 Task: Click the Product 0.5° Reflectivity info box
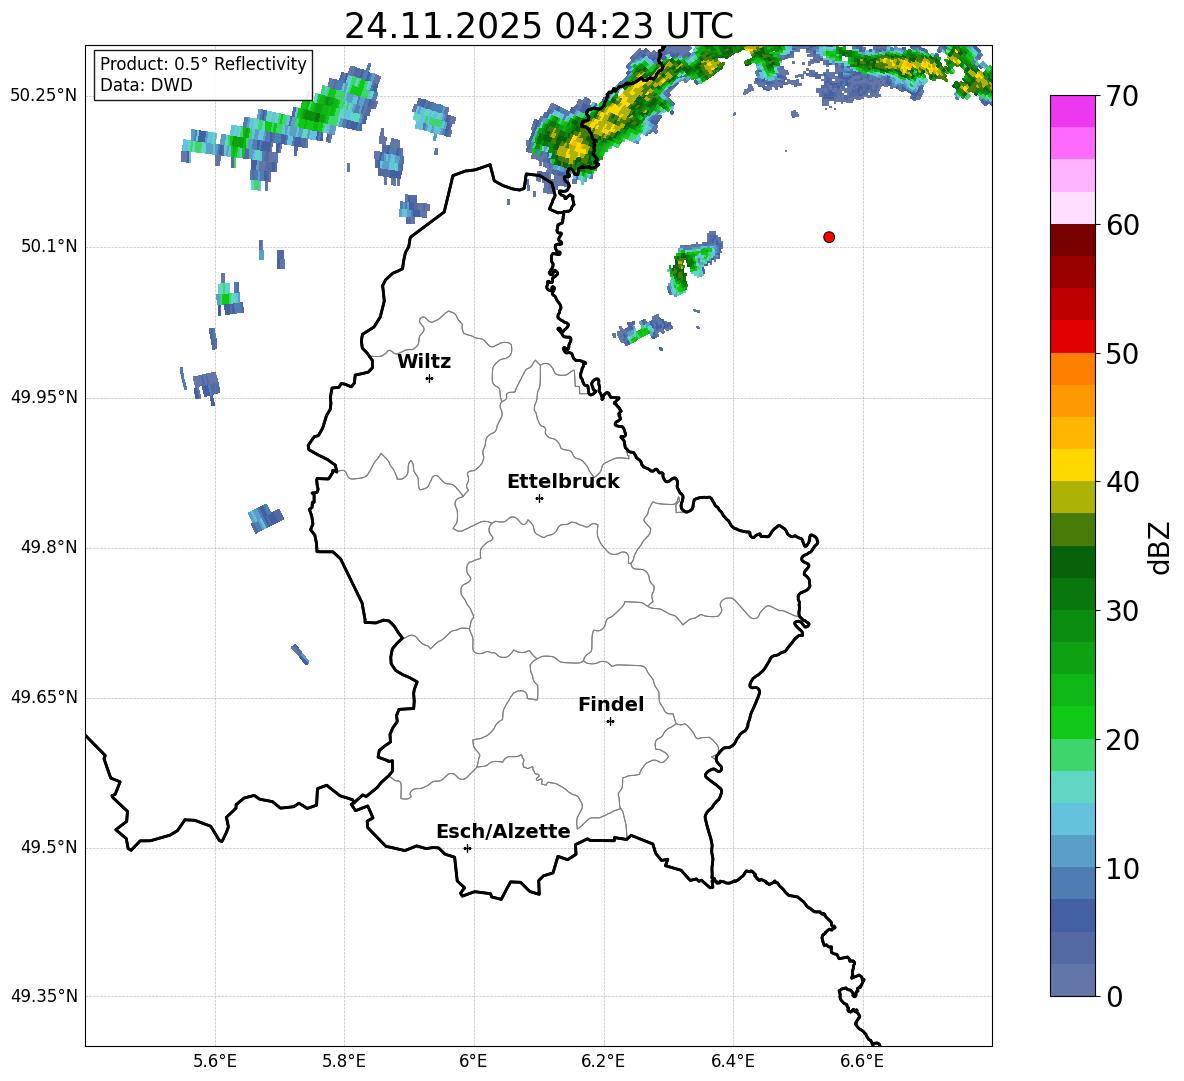tap(203, 75)
